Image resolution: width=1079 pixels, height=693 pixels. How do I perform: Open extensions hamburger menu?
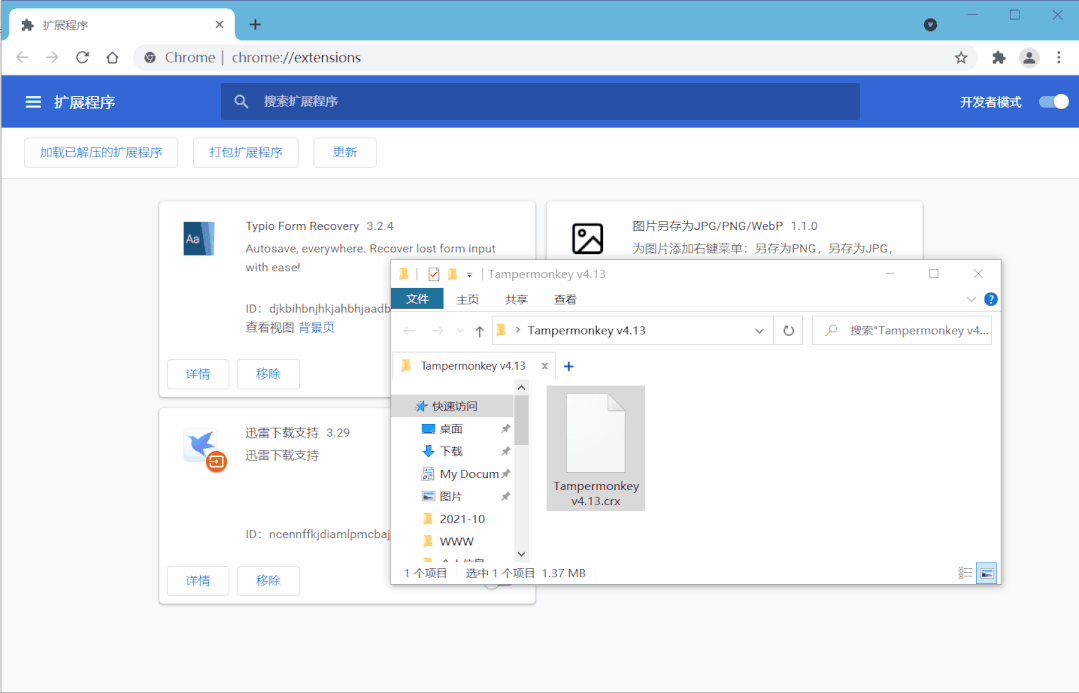(x=33, y=102)
